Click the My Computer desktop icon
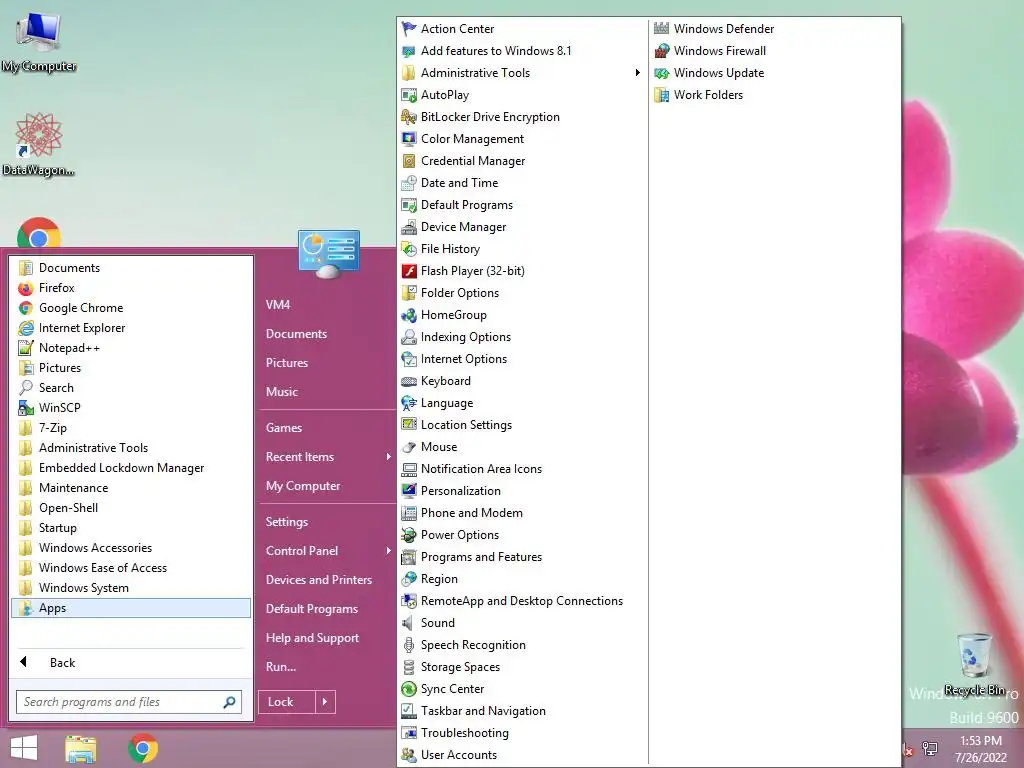This screenshot has height=768, width=1024. click(39, 42)
